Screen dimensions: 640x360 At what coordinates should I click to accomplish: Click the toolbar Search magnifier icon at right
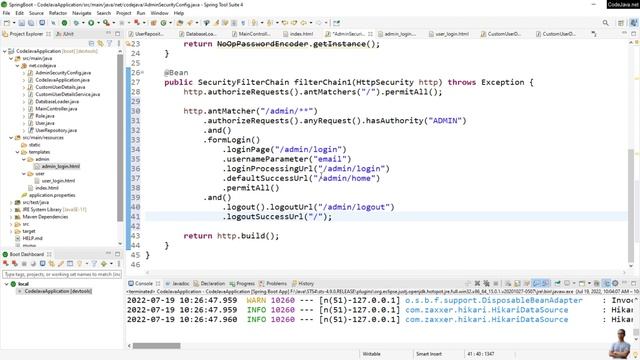pos(606,23)
